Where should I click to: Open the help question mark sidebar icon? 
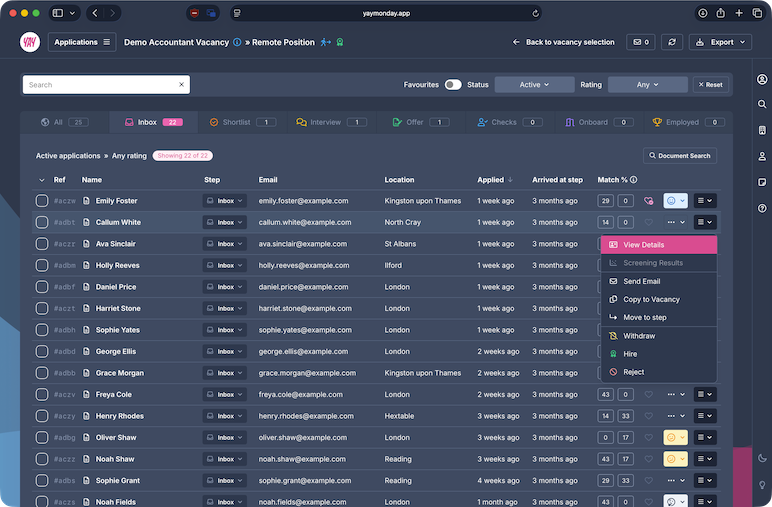(x=762, y=208)
